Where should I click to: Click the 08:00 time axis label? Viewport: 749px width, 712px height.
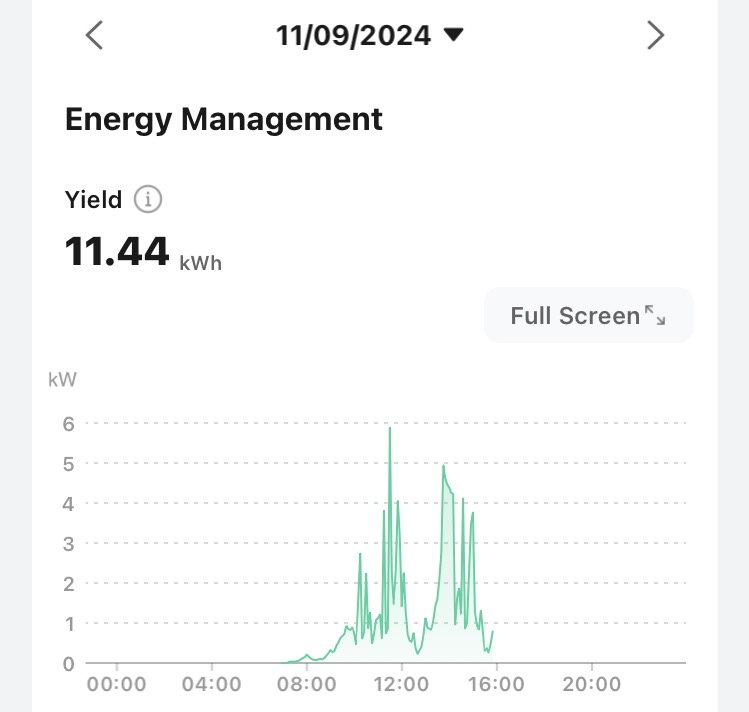pyautogui.click(x=307, y=685)
